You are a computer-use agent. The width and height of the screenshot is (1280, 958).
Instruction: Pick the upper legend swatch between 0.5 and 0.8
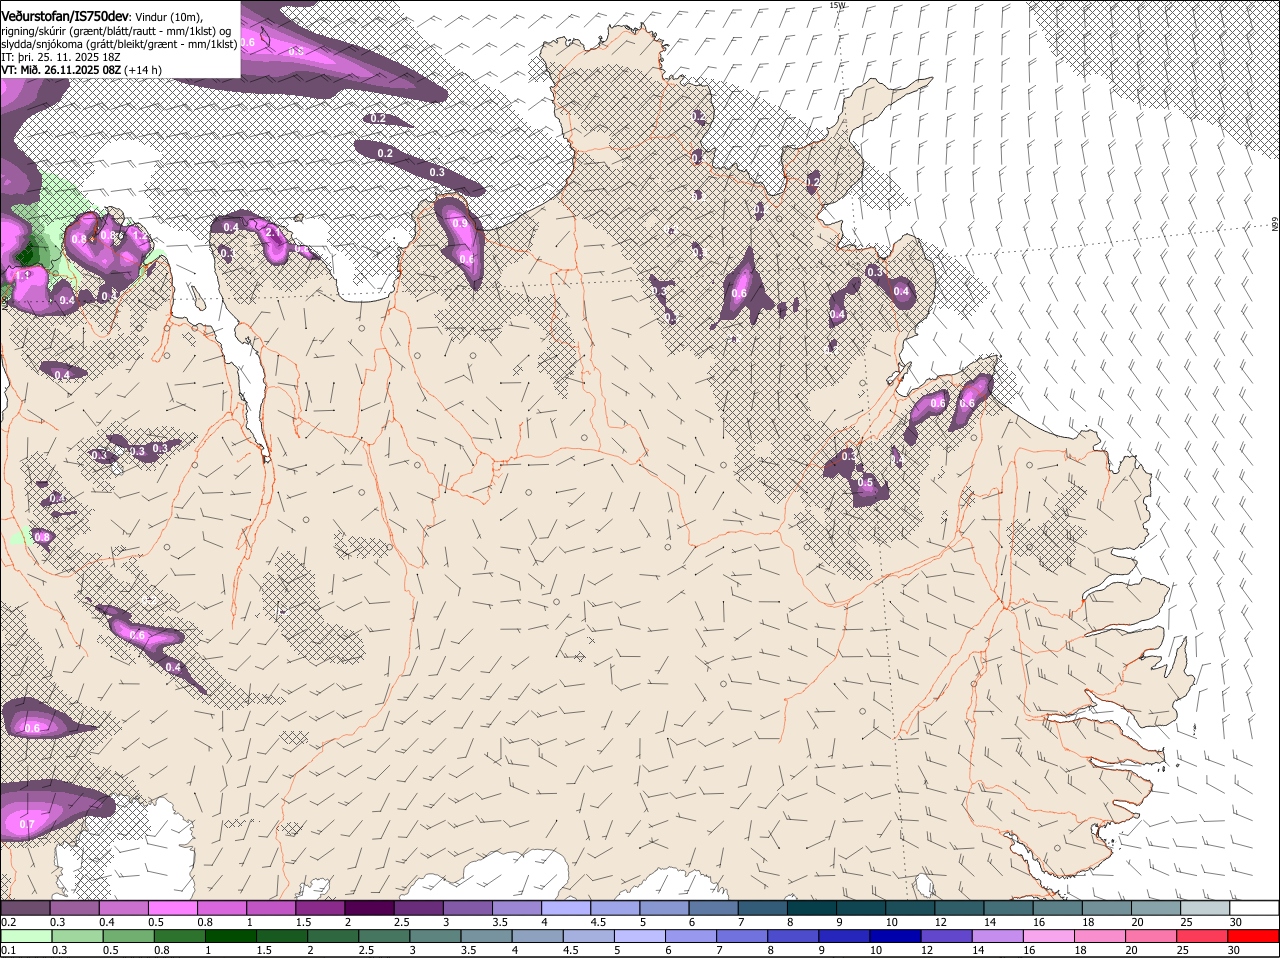172,907
